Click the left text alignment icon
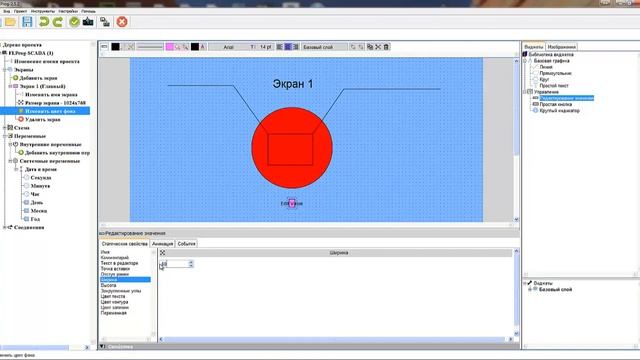 point(280,47)
